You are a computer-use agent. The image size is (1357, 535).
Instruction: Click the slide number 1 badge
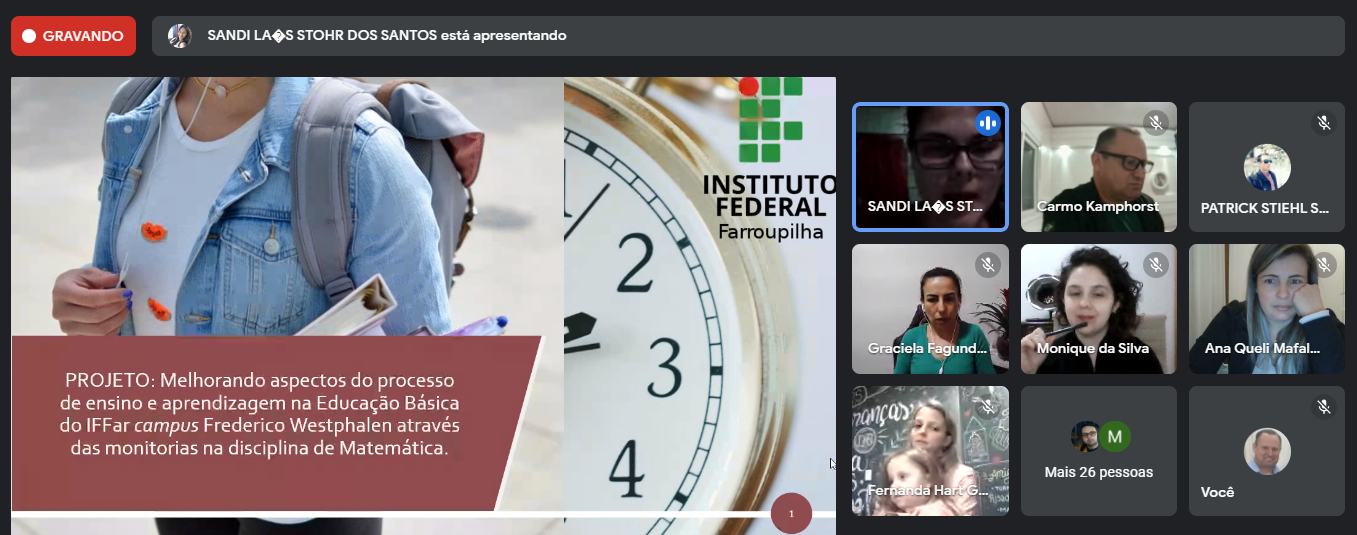pos(791,514)
